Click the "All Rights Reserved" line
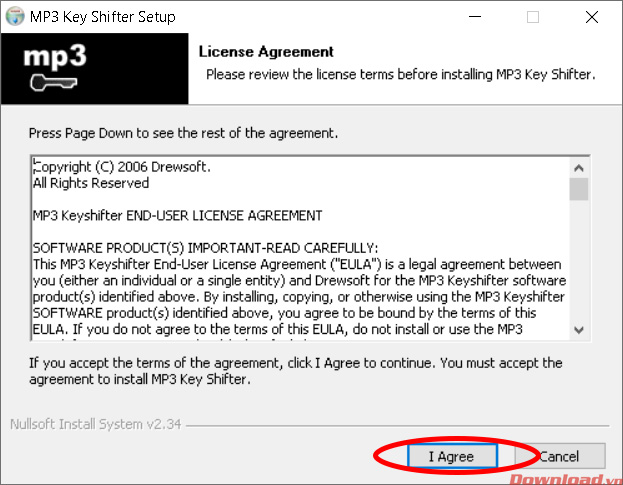The width and height of the screenshot is (623, 485). [91, 183]
